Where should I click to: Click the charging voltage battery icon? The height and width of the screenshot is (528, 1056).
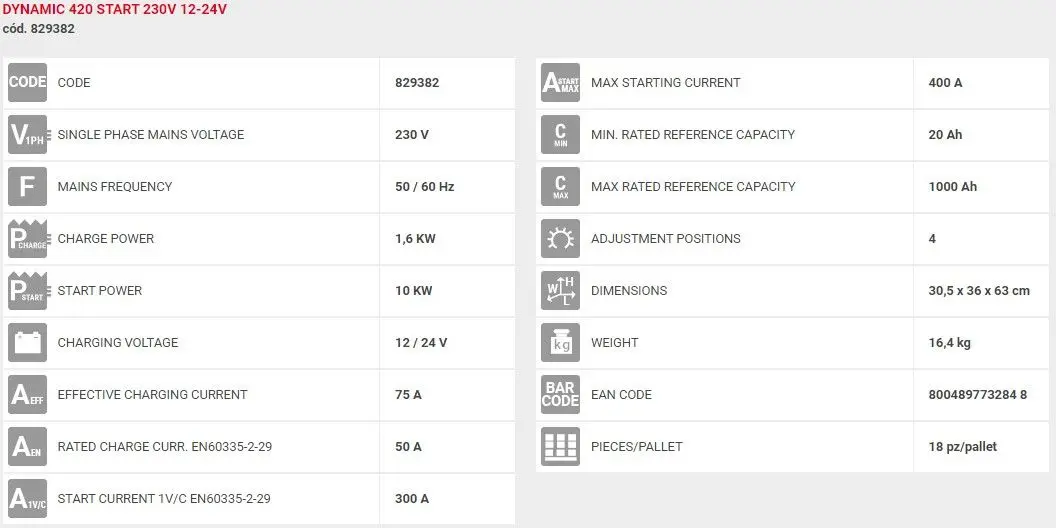27,342
